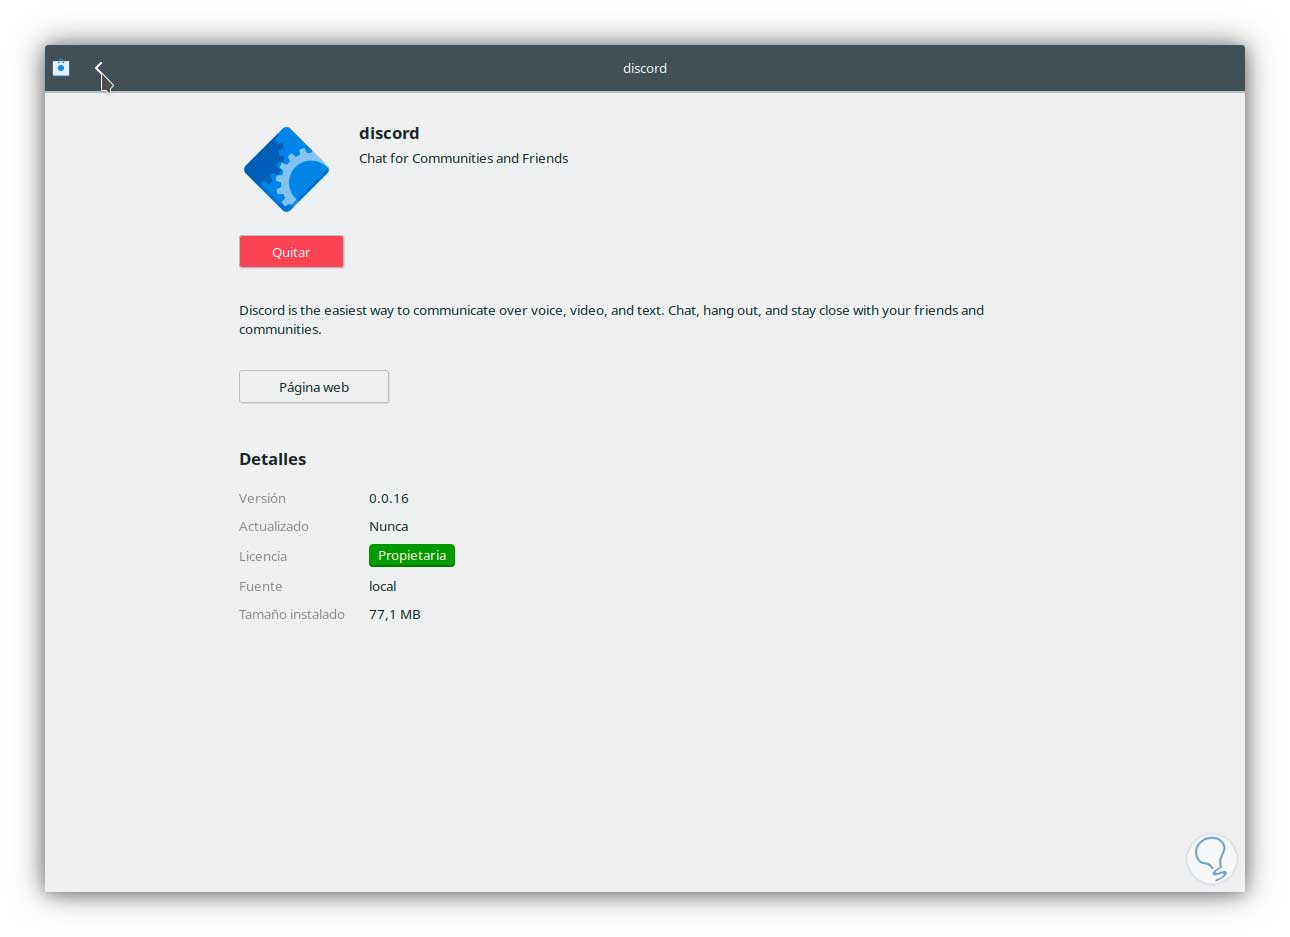
Task: Click the discord application icon
Action: [x=287, y=169]
